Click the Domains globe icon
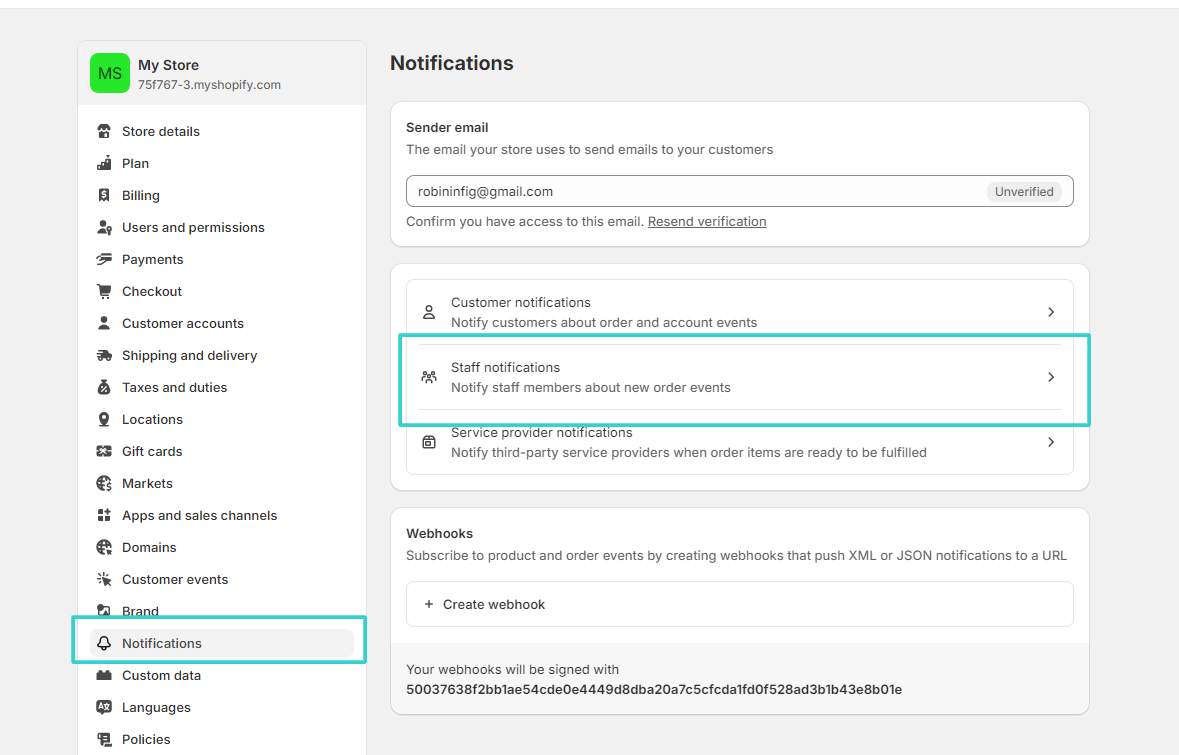1179x755 pixels. 104,547
